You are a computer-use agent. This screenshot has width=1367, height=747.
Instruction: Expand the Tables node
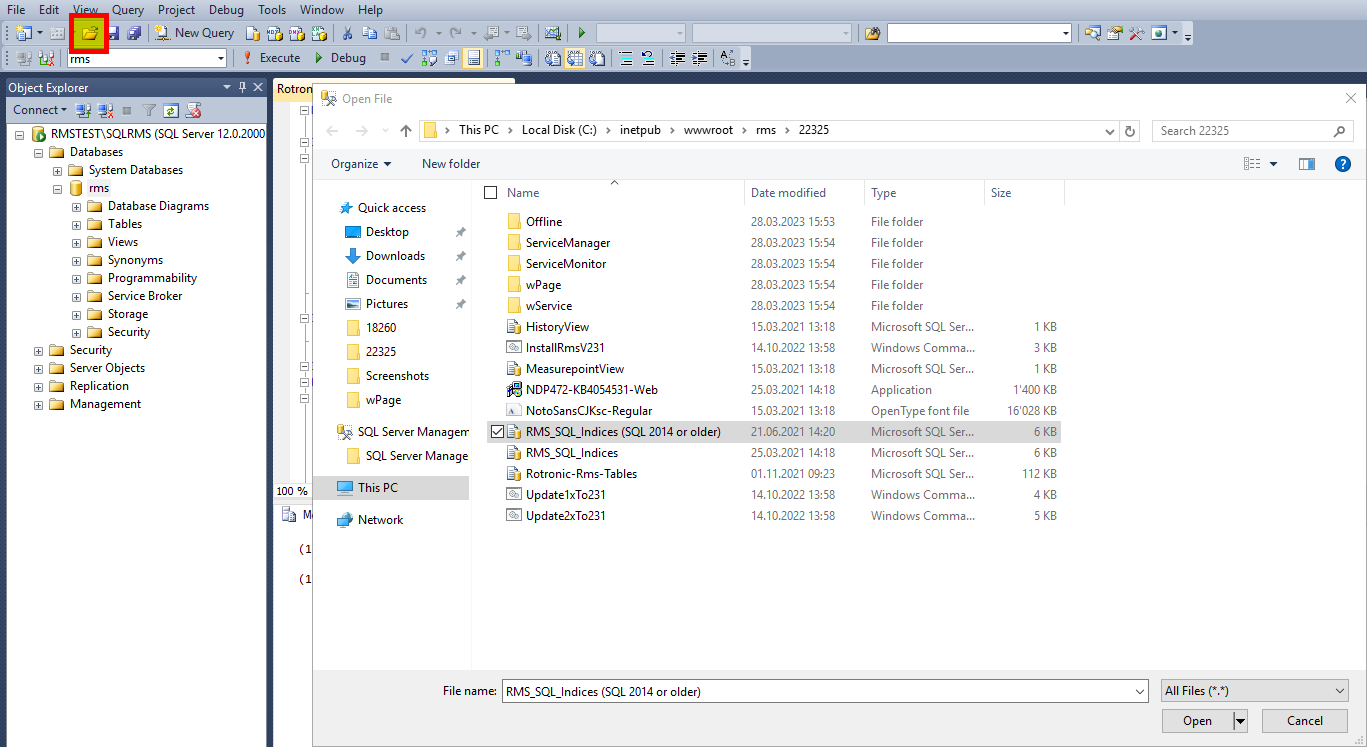[76, 224]
